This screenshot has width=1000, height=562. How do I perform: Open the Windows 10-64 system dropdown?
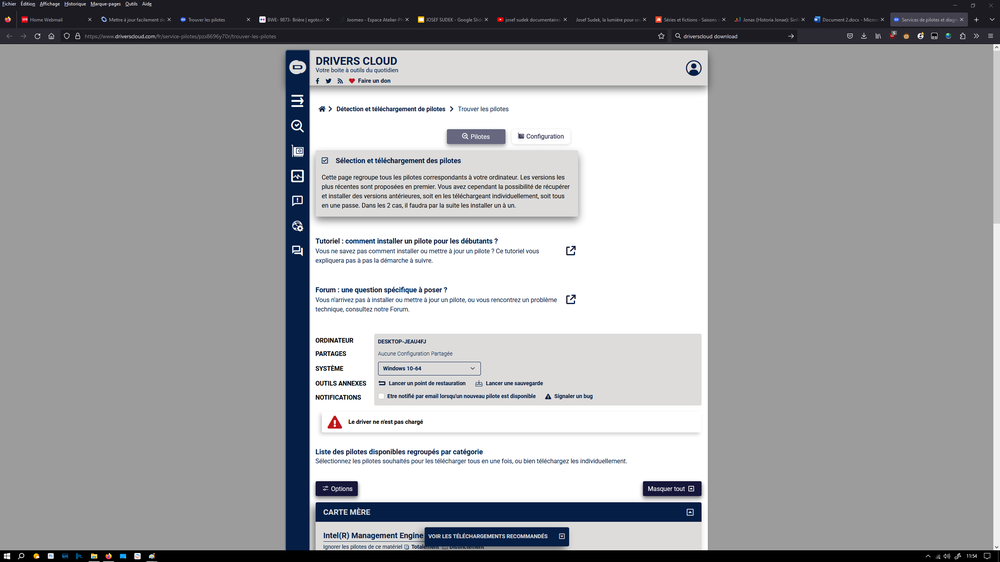pyautogui.click(x=428, y=368)
